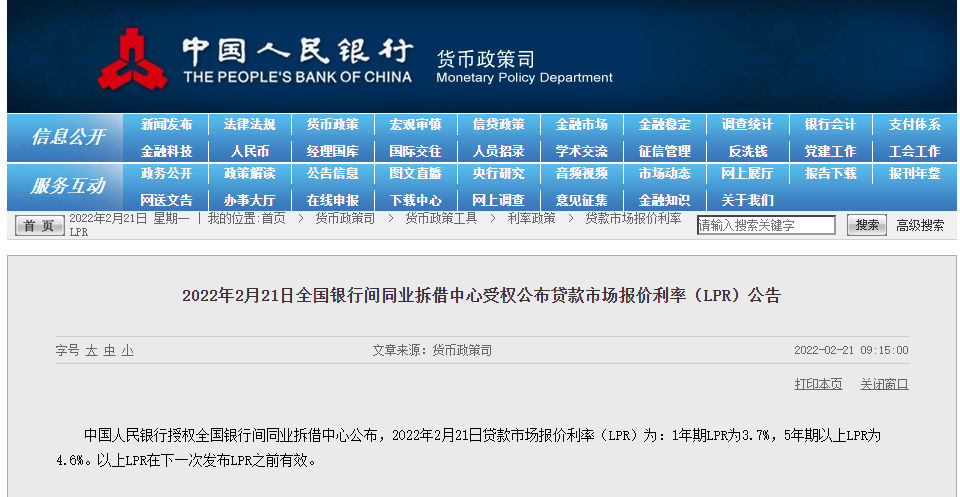Go to 图文直播 page

[415, 174]
